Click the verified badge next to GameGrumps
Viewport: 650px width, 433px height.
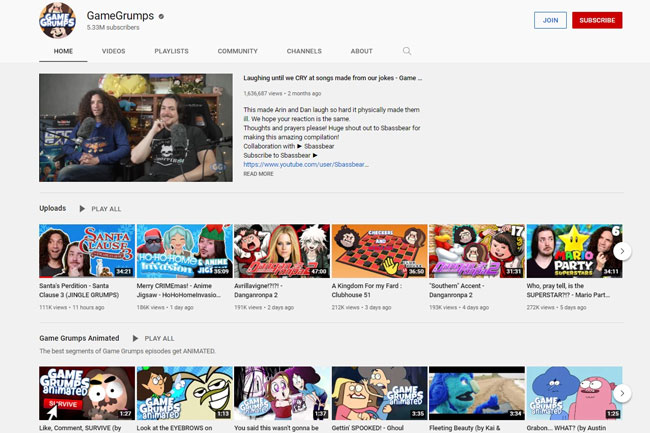(x=161, y=17)
